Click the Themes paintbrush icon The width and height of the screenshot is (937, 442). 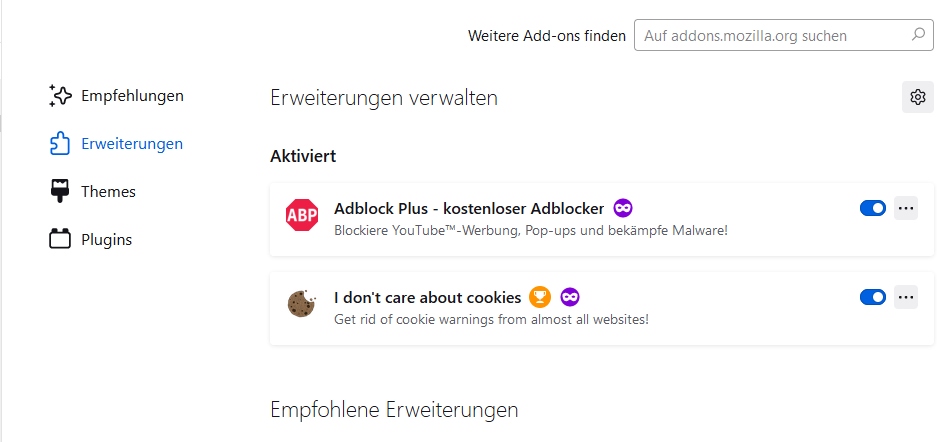(x=60, y=191)
